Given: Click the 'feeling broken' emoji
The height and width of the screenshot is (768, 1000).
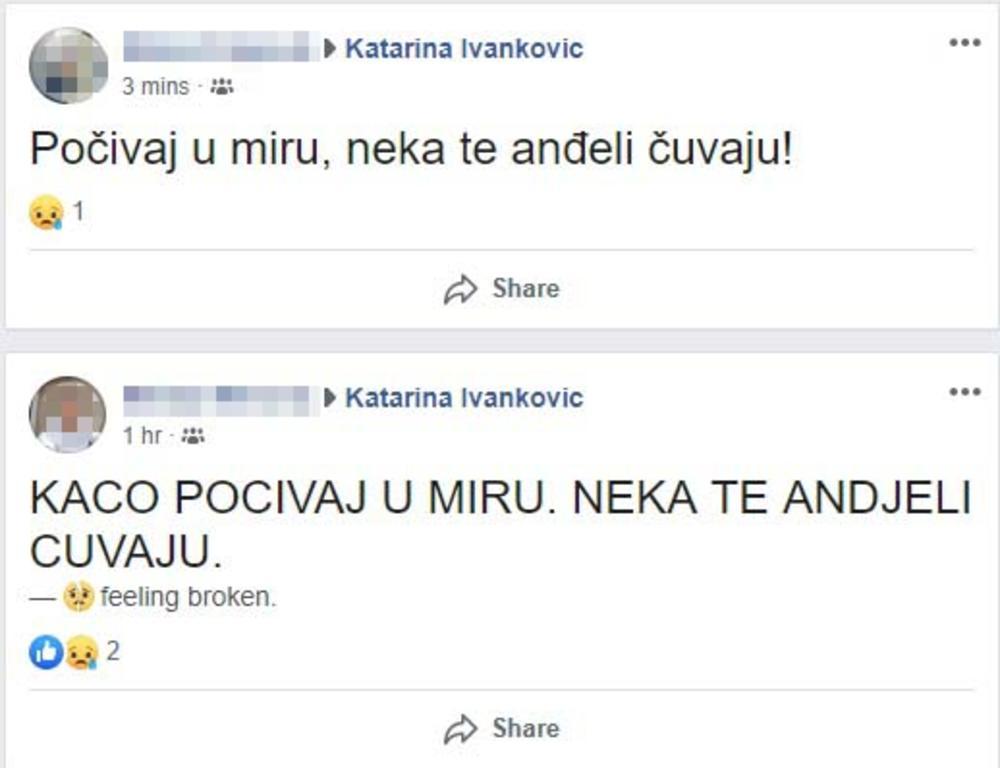Looking at the screenshot, I should (78, 598).
